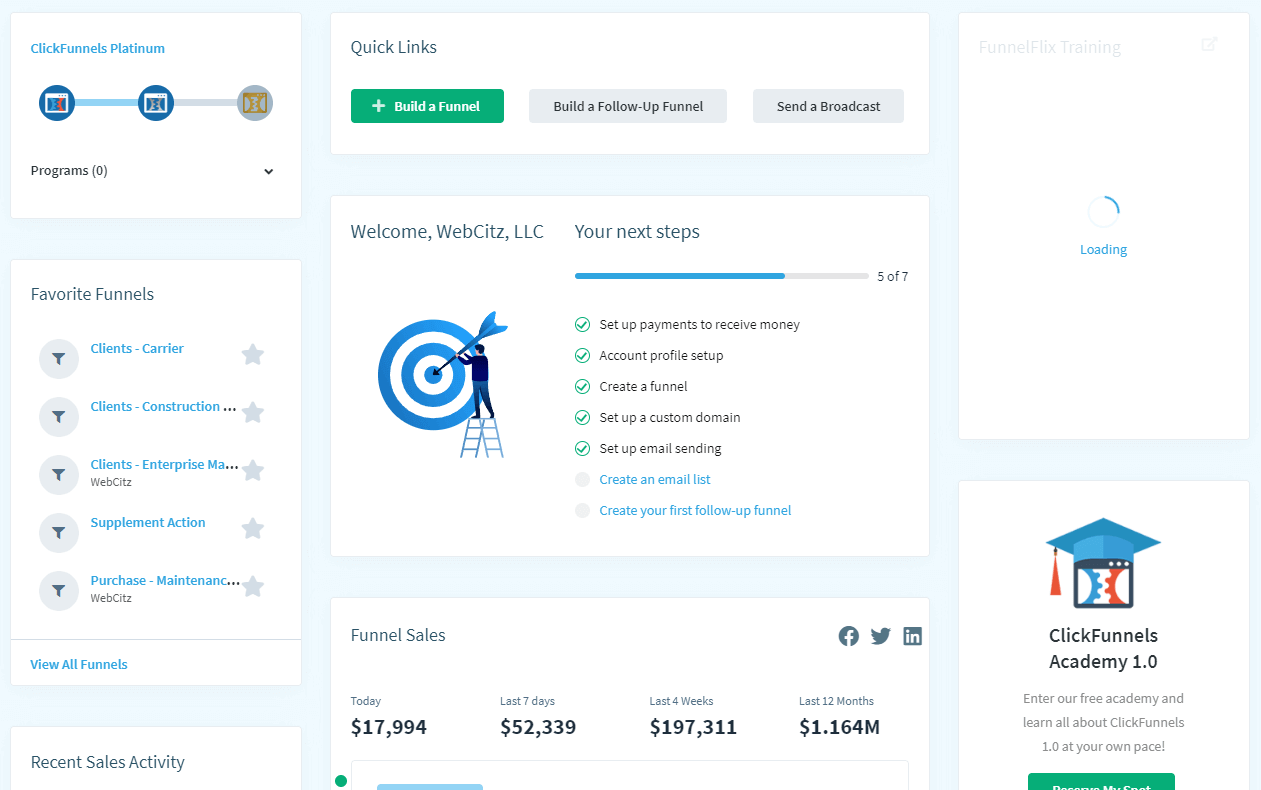
Task: Click the funnel icon beside Clients - Enterprise Ma...
Action: (x=59, y=475)
